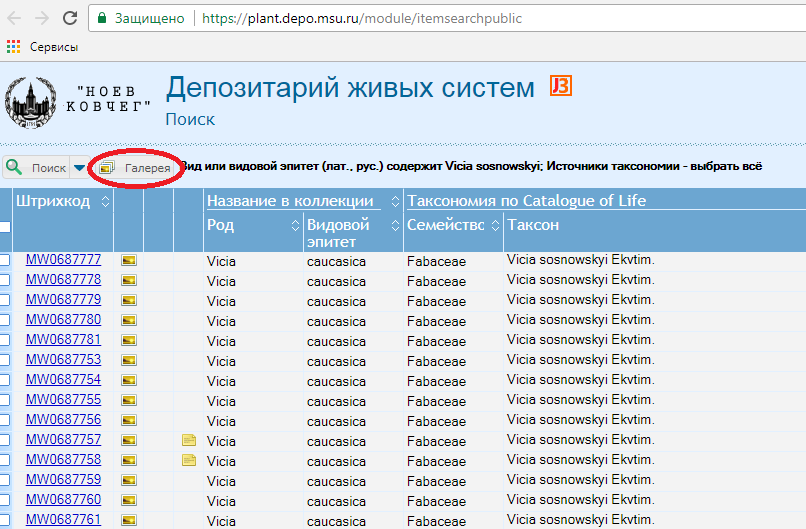The width and height of the screenshot is (806, 529).
Task: Open the Галерея gallery button
Action: (x=137, y=168)
